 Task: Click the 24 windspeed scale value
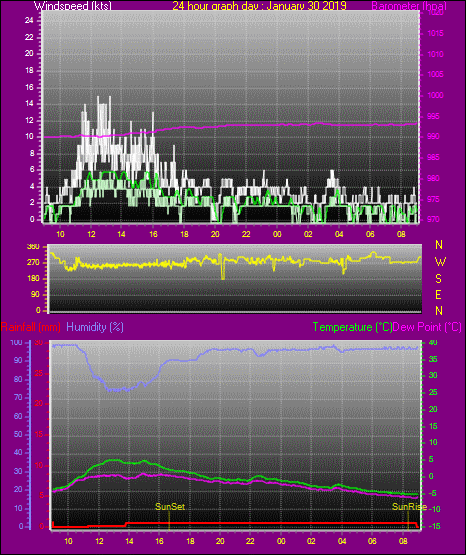click(29, 21)
